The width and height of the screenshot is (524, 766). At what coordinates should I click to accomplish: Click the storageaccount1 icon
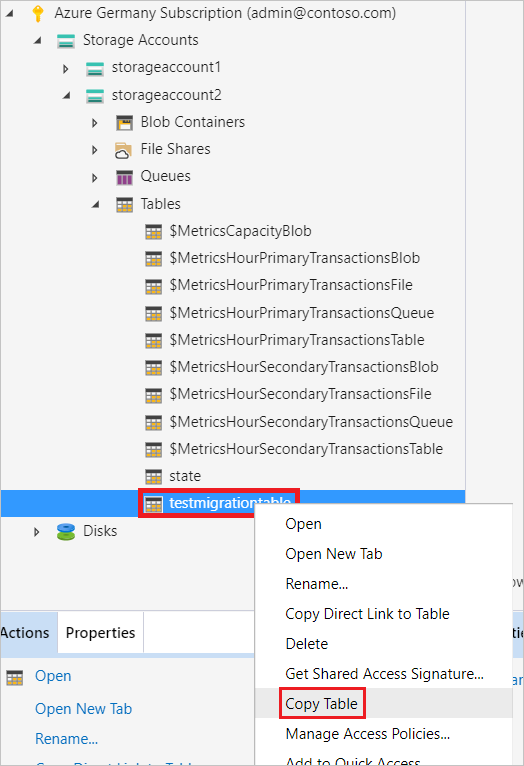point(95,69)
